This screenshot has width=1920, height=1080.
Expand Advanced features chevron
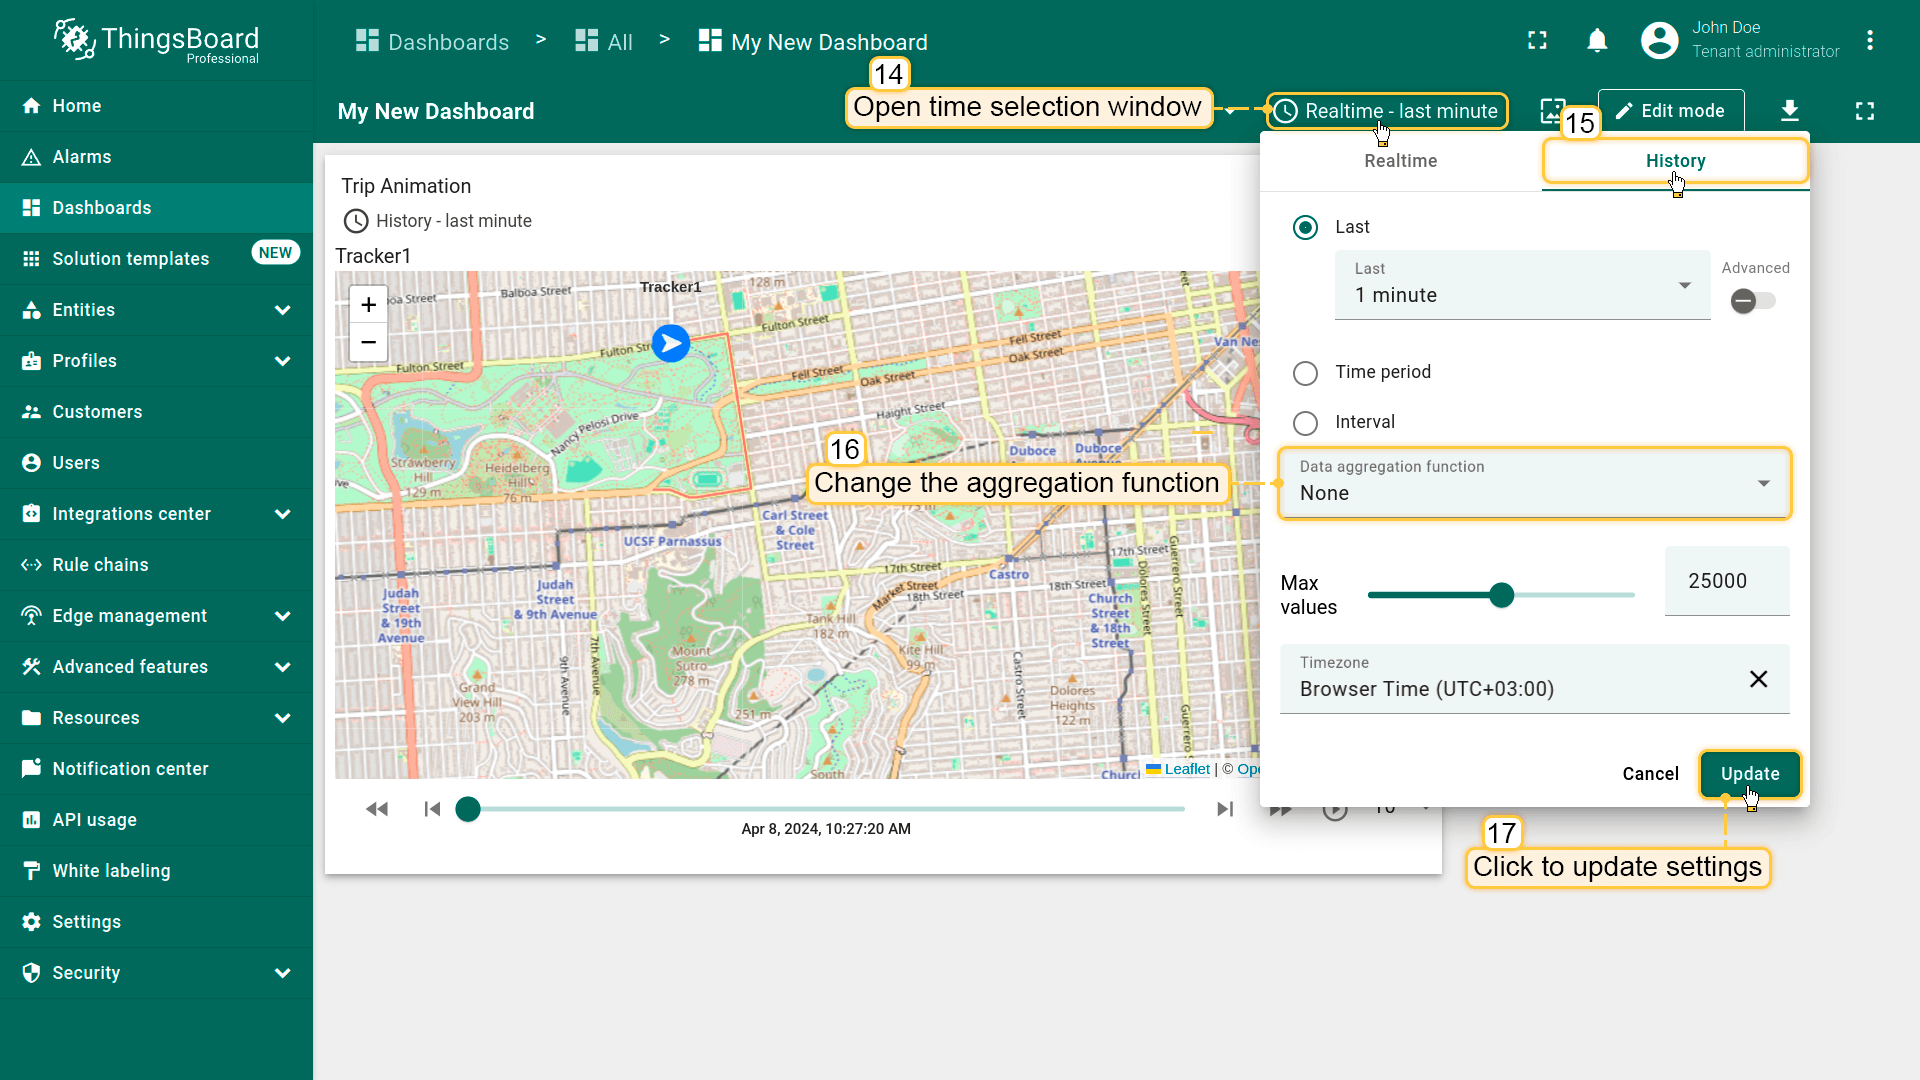click(x=283, y=667)
